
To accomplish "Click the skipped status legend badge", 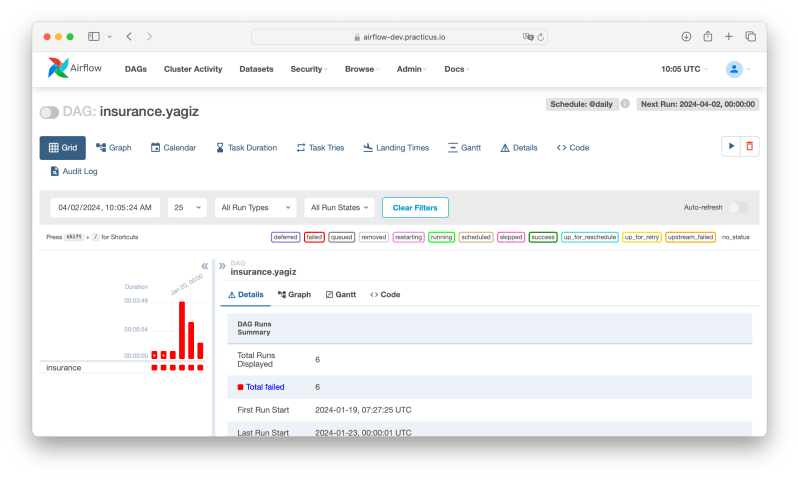I will coord(511,237).
